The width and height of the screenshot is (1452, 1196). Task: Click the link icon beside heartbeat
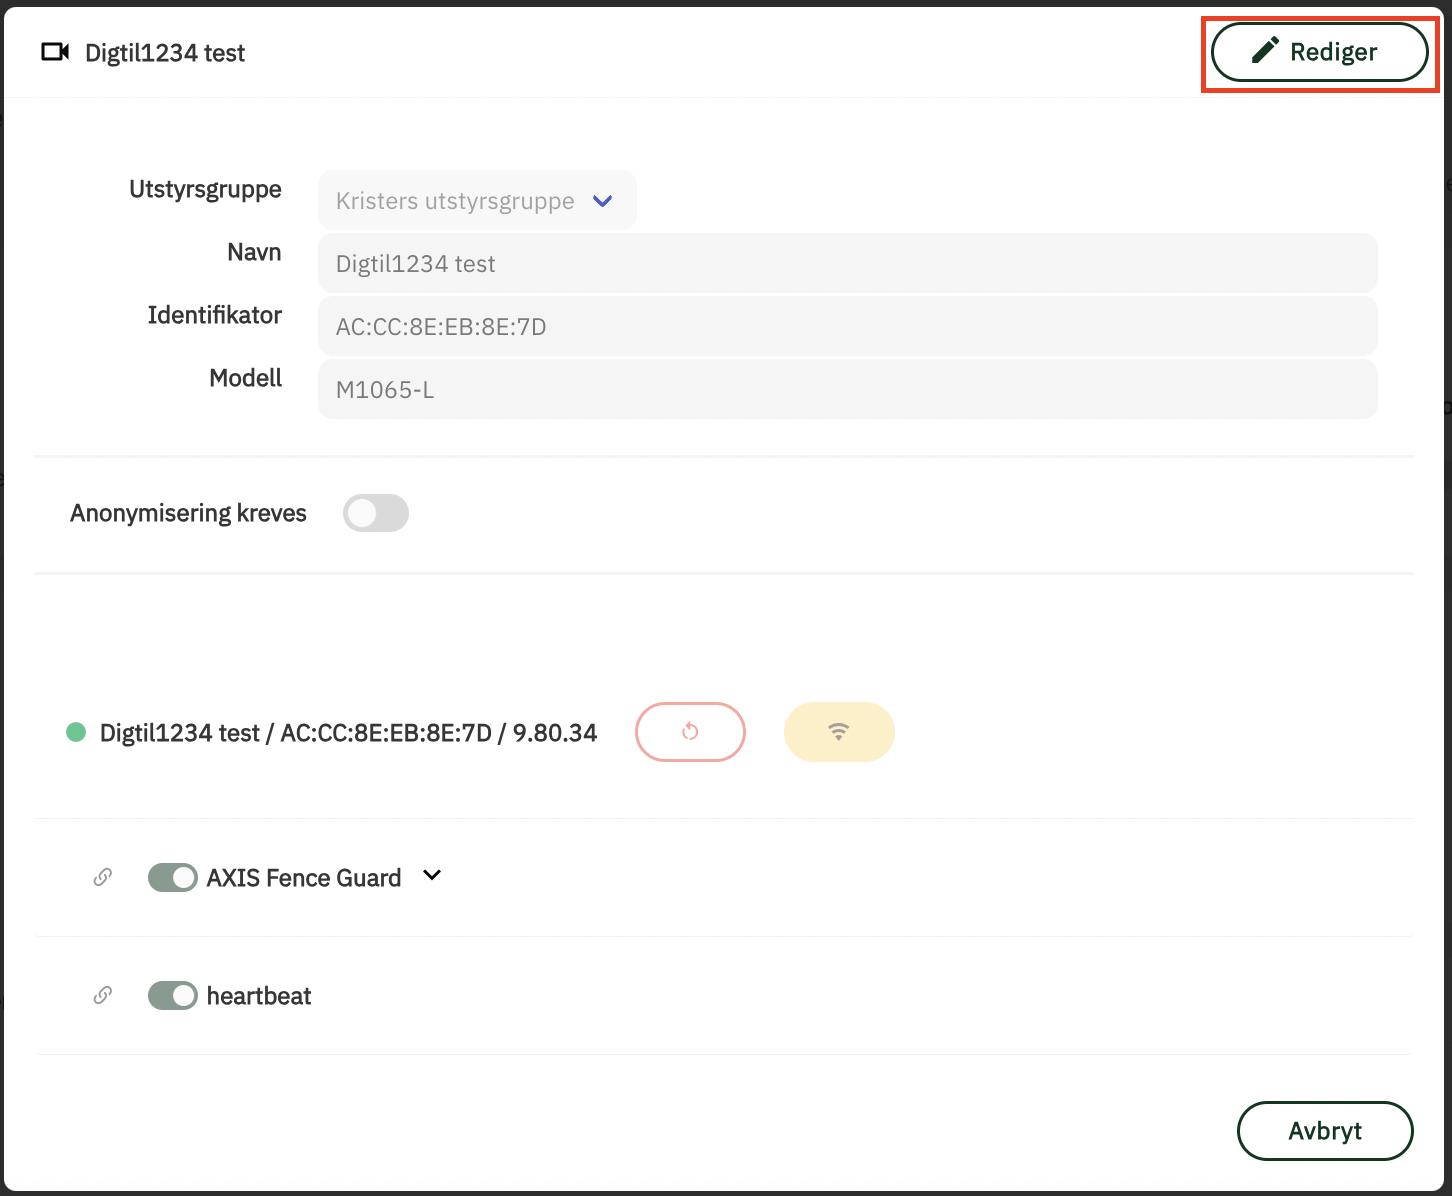point(102,995)
